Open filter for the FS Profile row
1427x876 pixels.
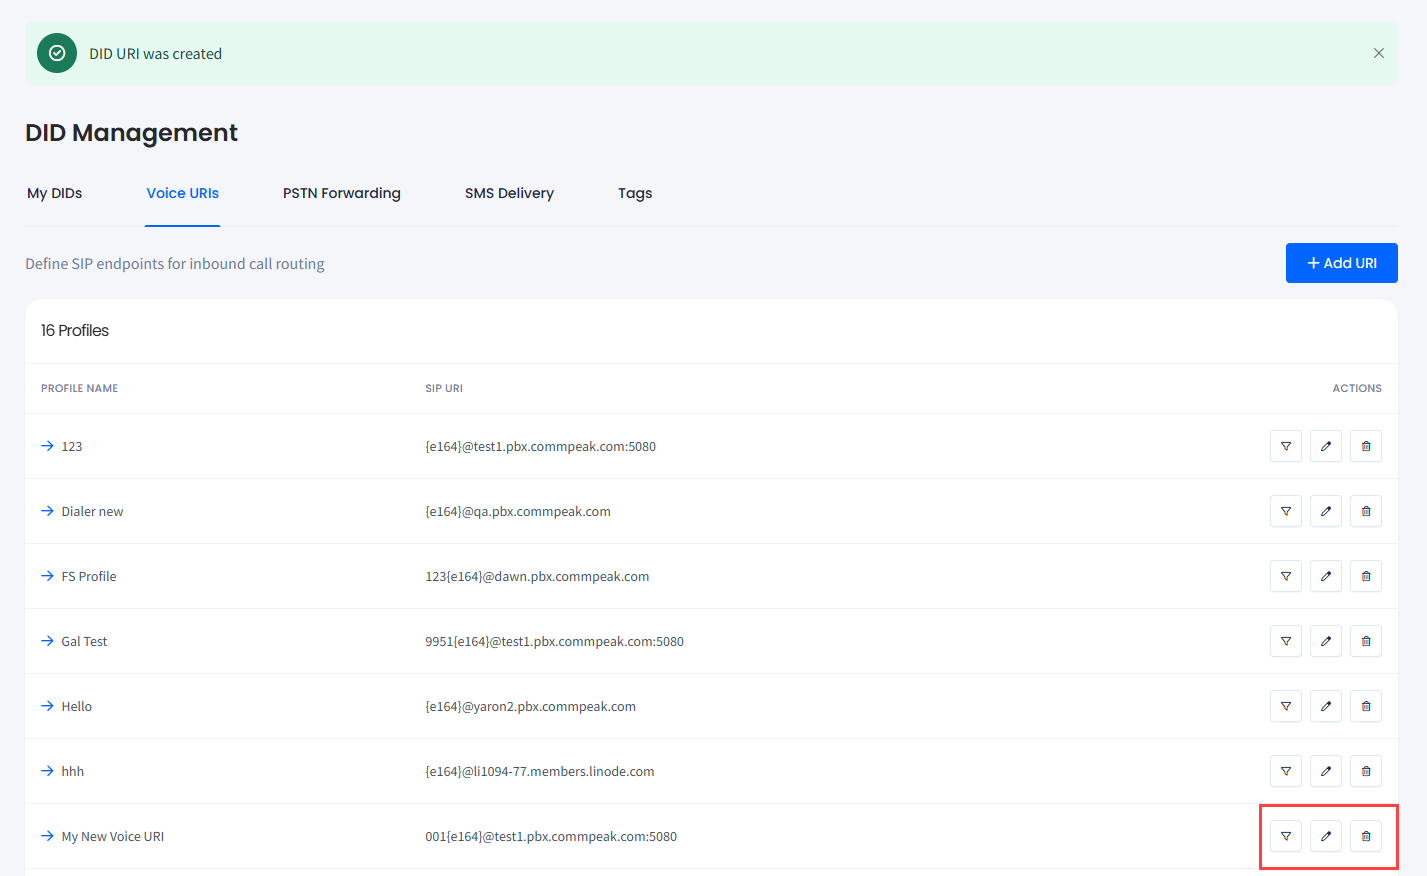(1286, 576)
